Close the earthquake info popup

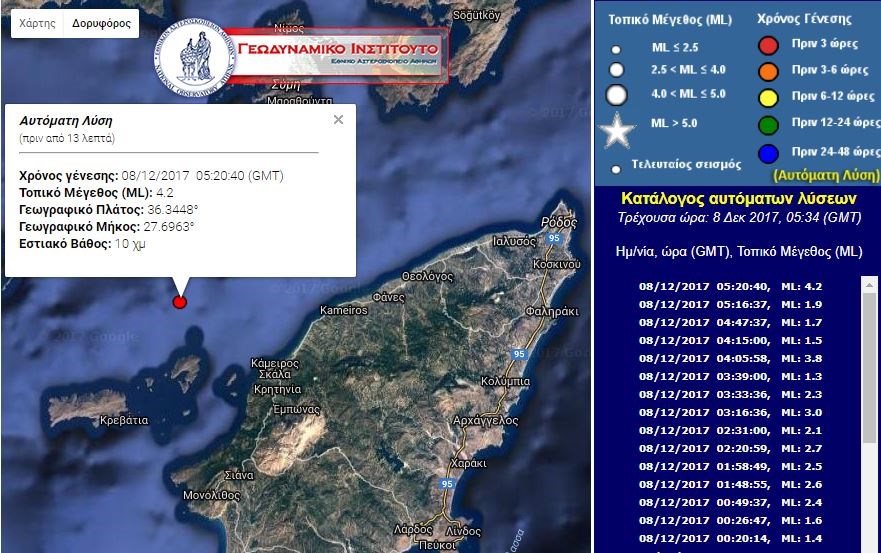tap(338, 119)
